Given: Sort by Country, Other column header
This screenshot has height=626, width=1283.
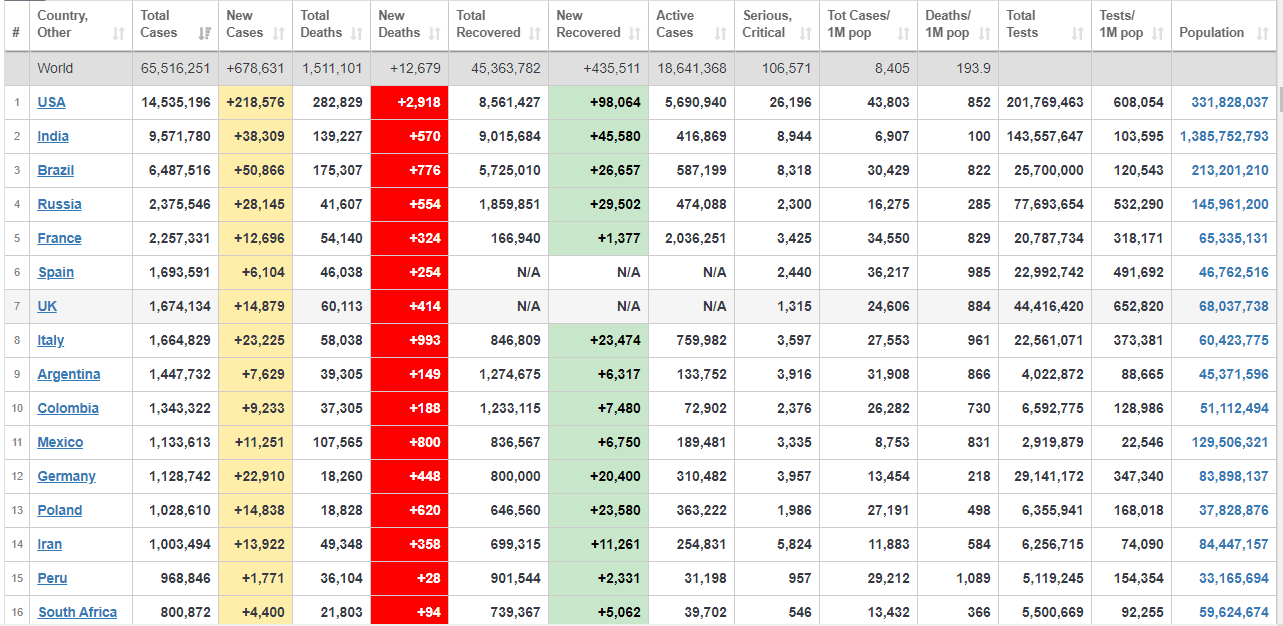Looking at the screenshot, I should [x=81, y=25].
